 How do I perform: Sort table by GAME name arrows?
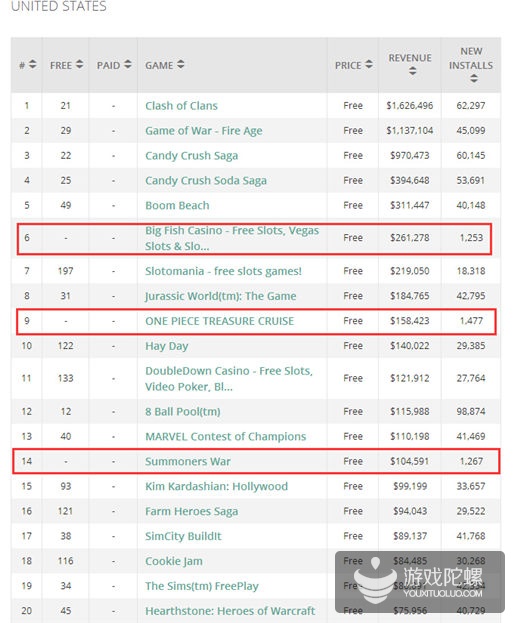coord(180,64)
